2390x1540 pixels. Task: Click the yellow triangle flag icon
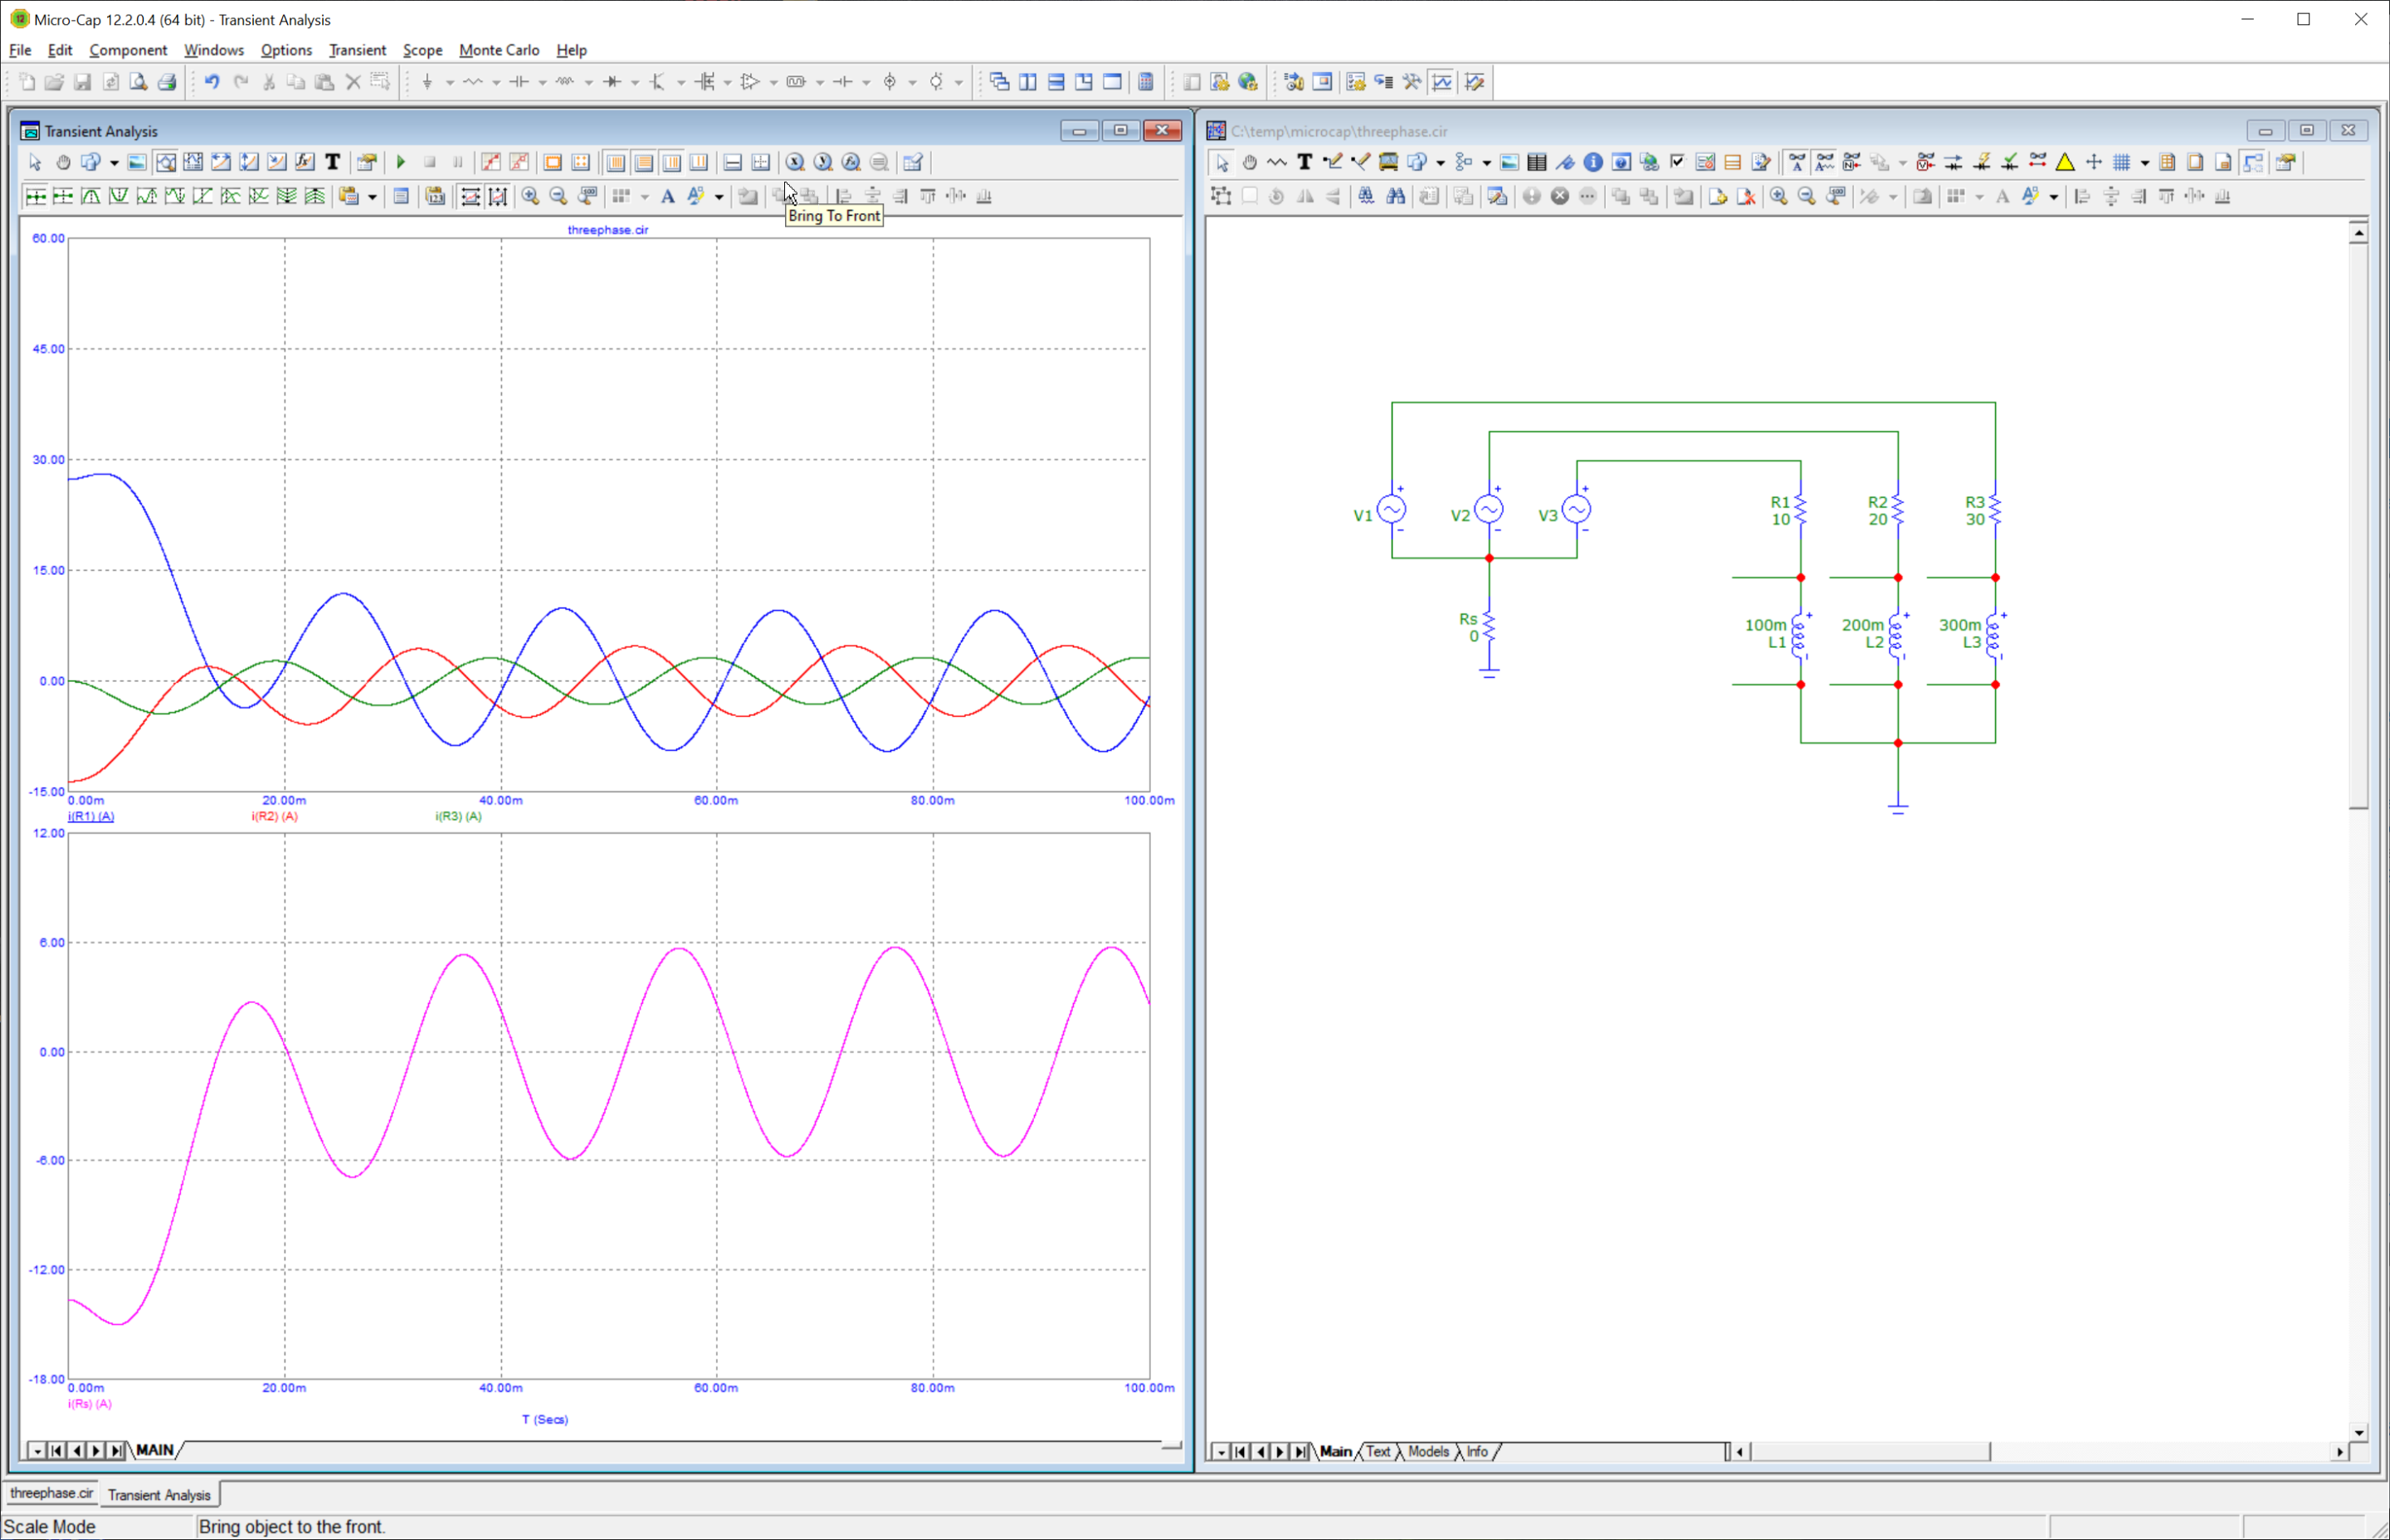[x=2065, y=162]
